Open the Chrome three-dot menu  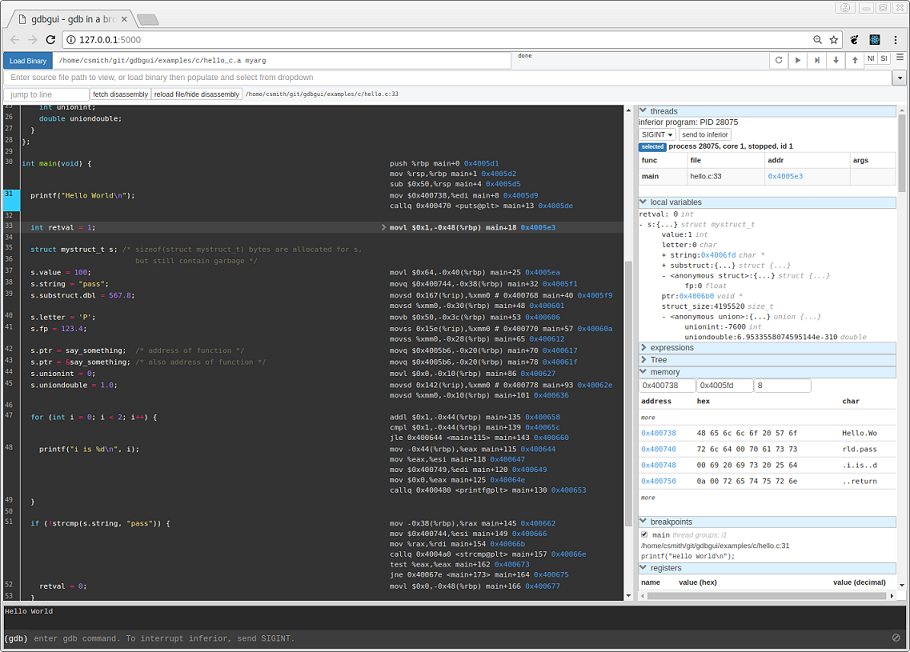895,39
